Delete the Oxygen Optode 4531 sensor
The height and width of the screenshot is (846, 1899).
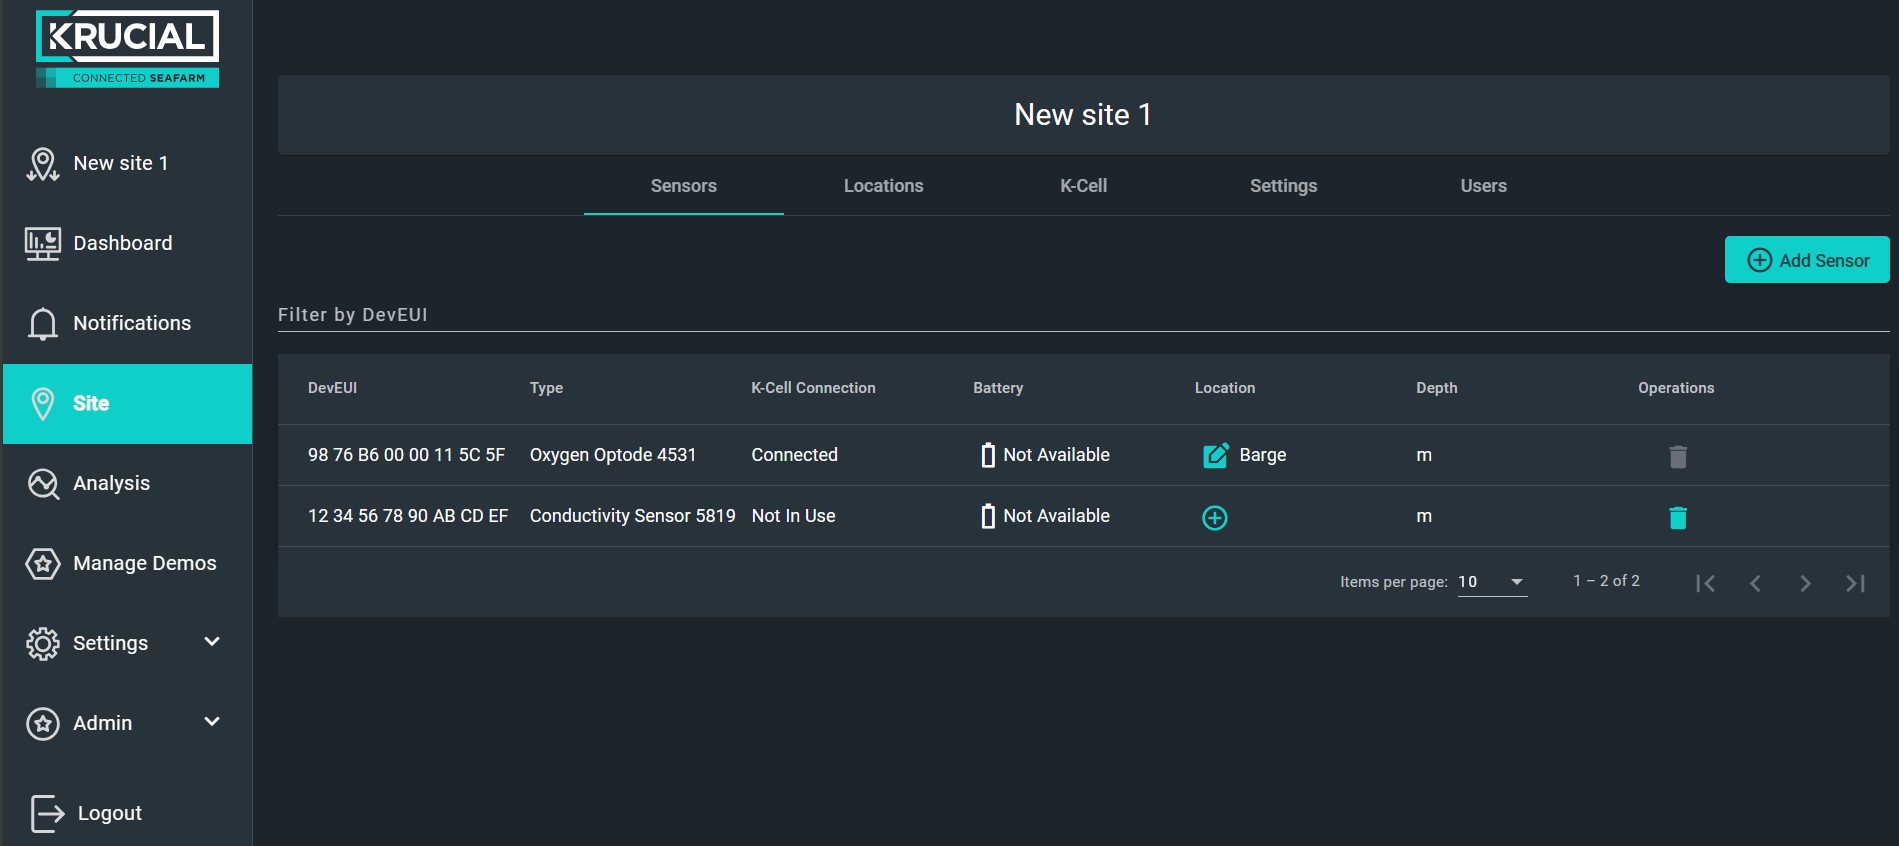pyautogui.click(x=1678, y=457)
